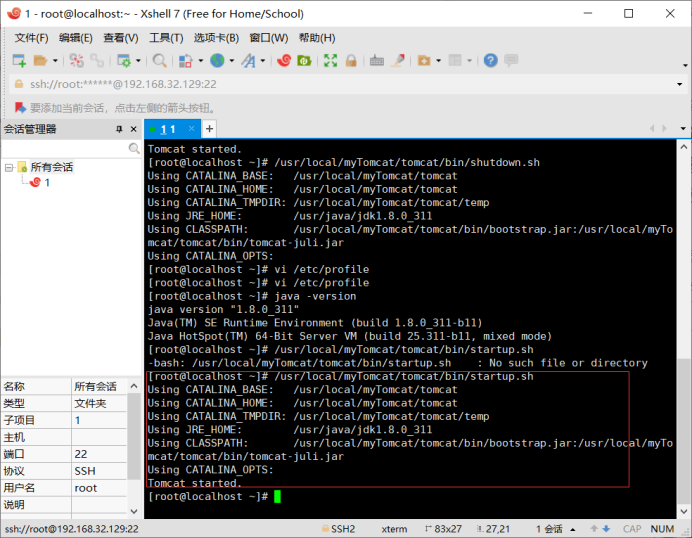
Task: Open the 查看(V) menu
Action: 120,38
